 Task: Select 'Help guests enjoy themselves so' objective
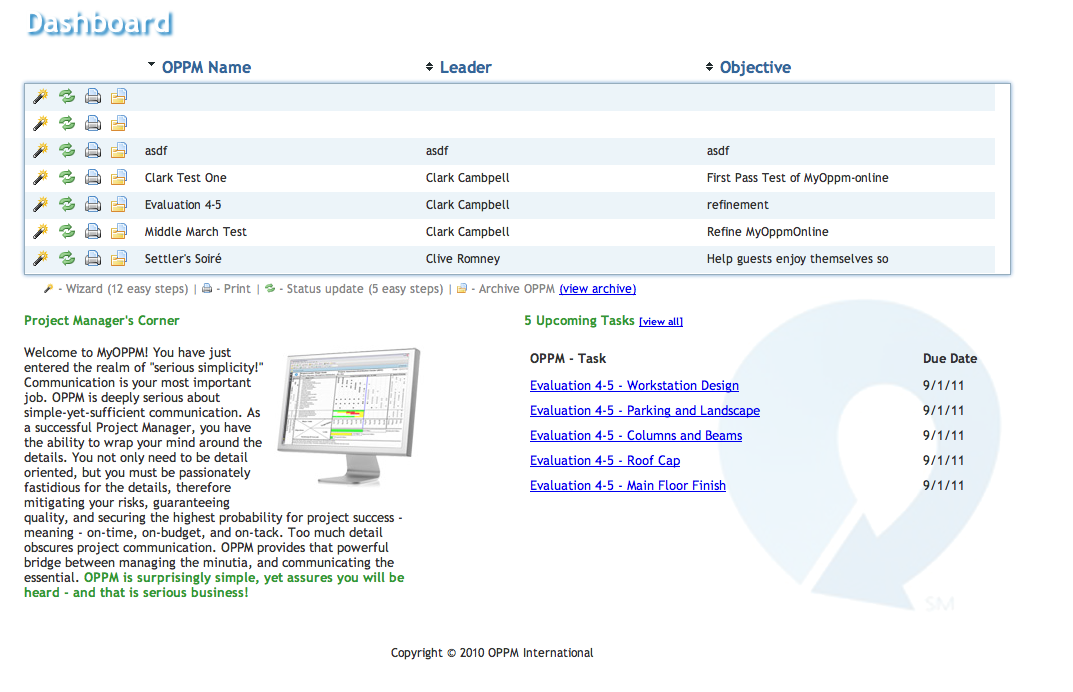point(797,259)
